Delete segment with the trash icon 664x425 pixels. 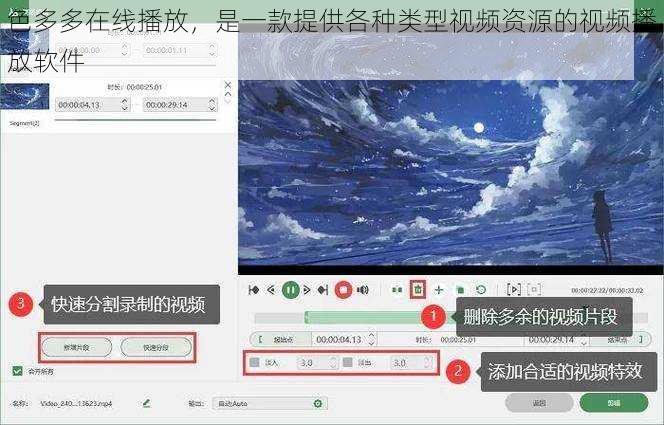418,290
